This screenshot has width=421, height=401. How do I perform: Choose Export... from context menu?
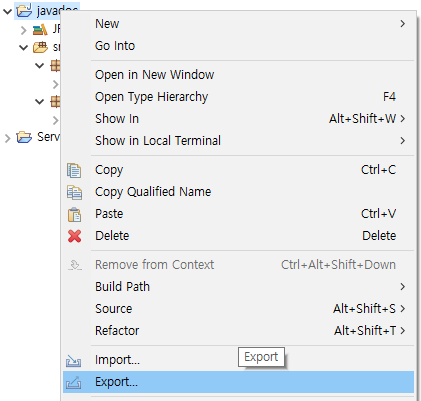pos(239,382)
